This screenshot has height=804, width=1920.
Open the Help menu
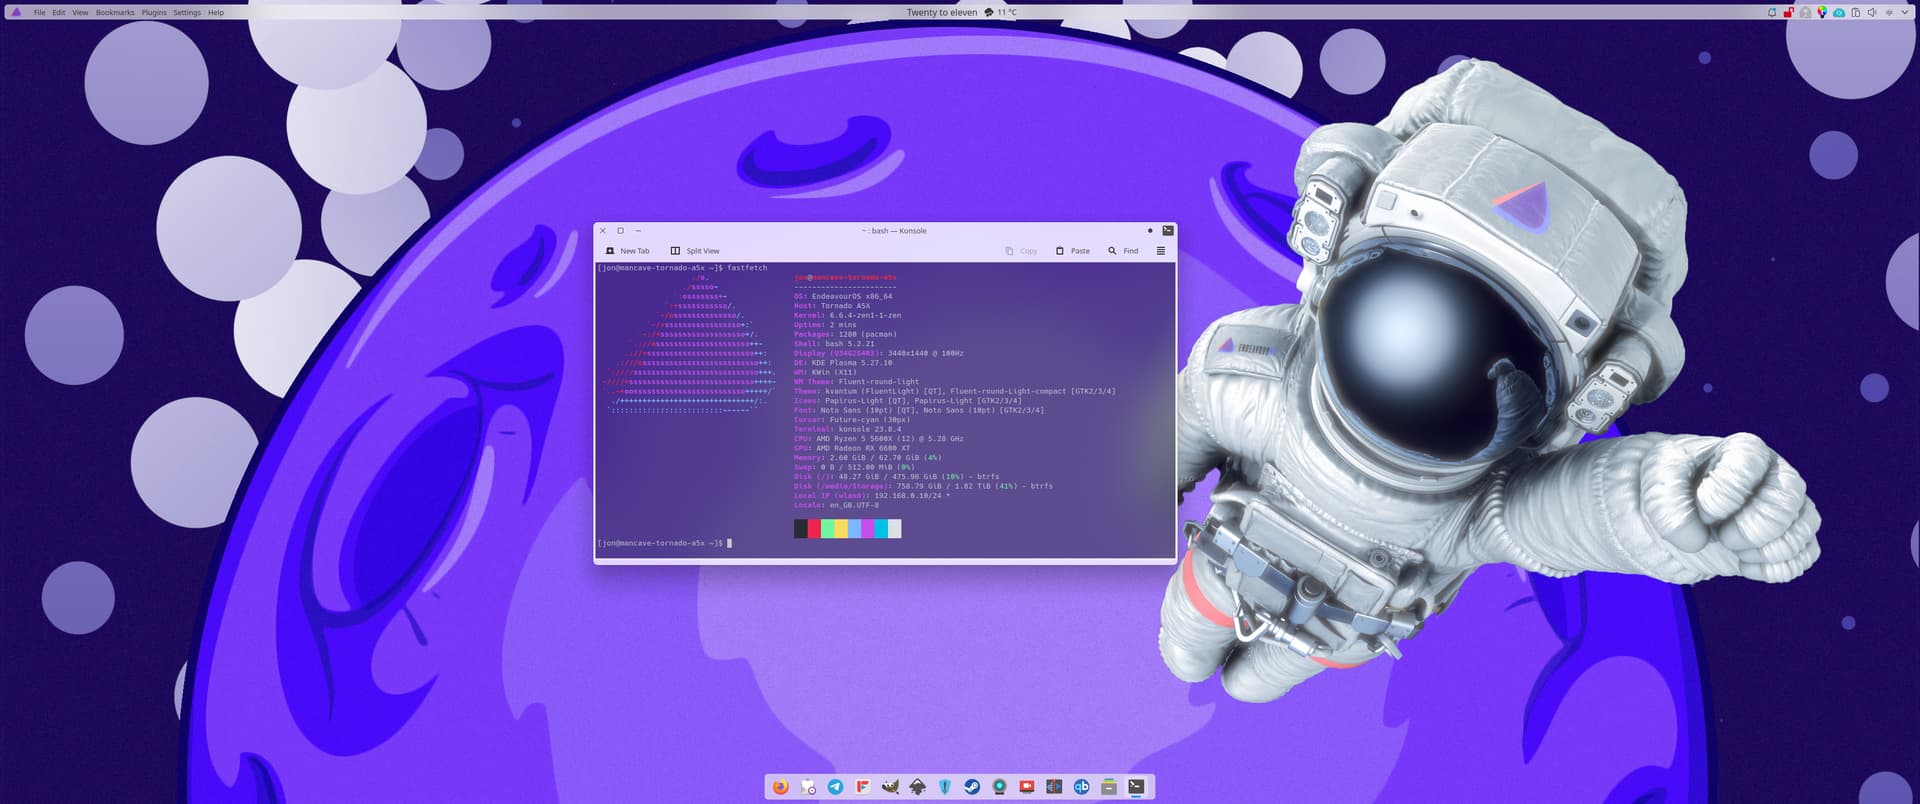(x=216, y=13)
